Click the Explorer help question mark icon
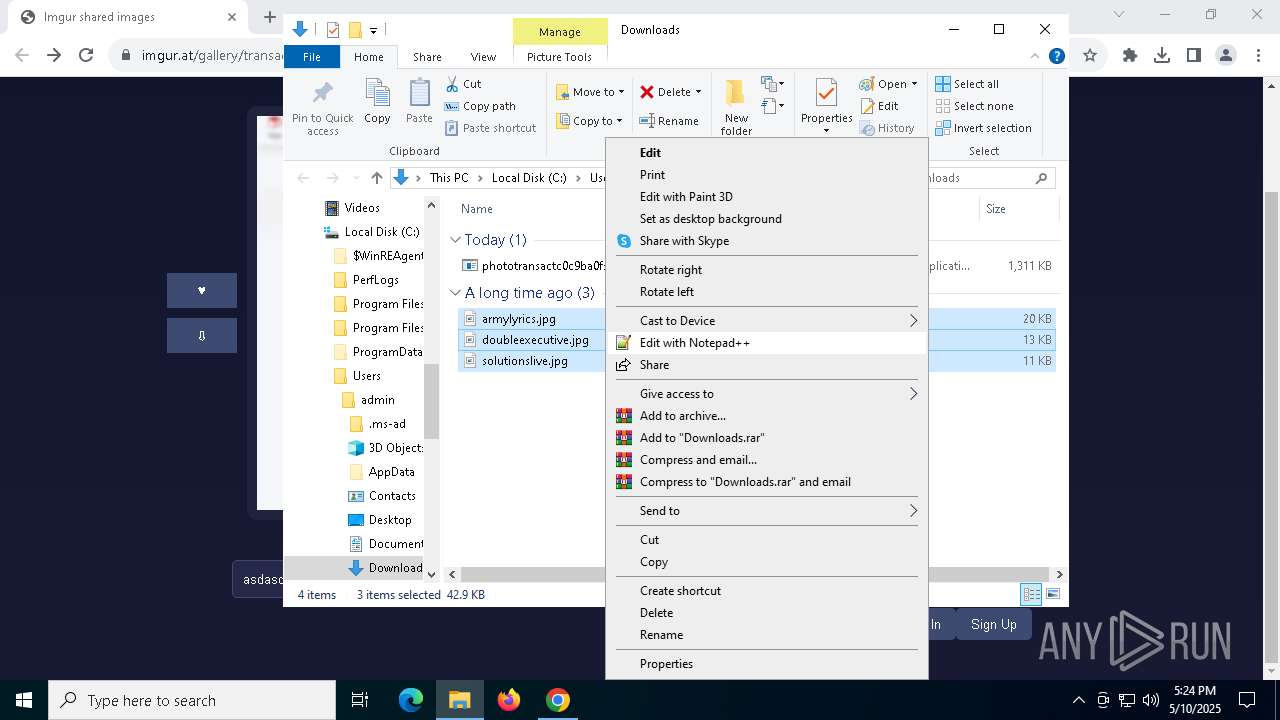Image resolution: width=1280 pixels, height=720 pixels. (1056, 57)
